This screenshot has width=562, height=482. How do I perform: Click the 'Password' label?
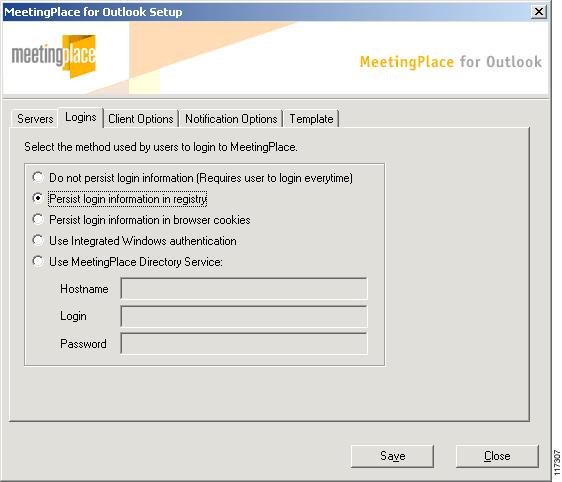(x=83, y=344)
